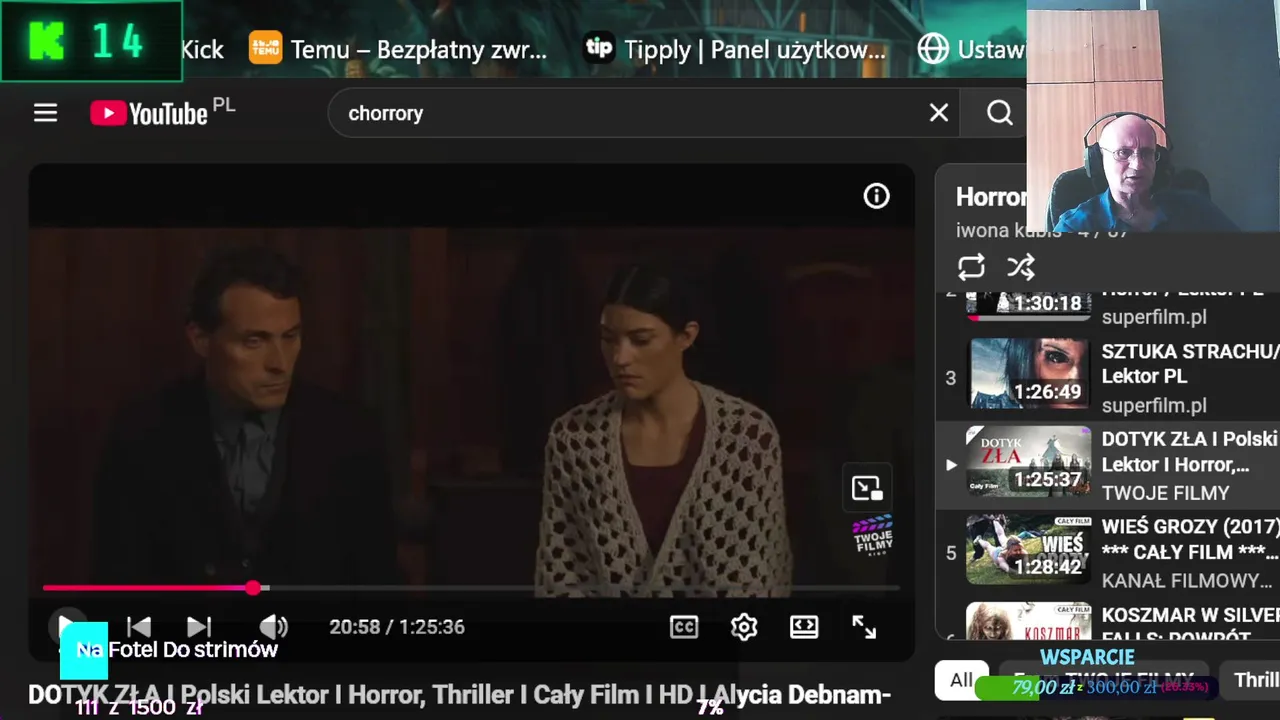Image resolution: width=1280 pixels, height=720 pixels.
Task: Open the YouTube guide hamburger menu
Action: tap(45, 113)
